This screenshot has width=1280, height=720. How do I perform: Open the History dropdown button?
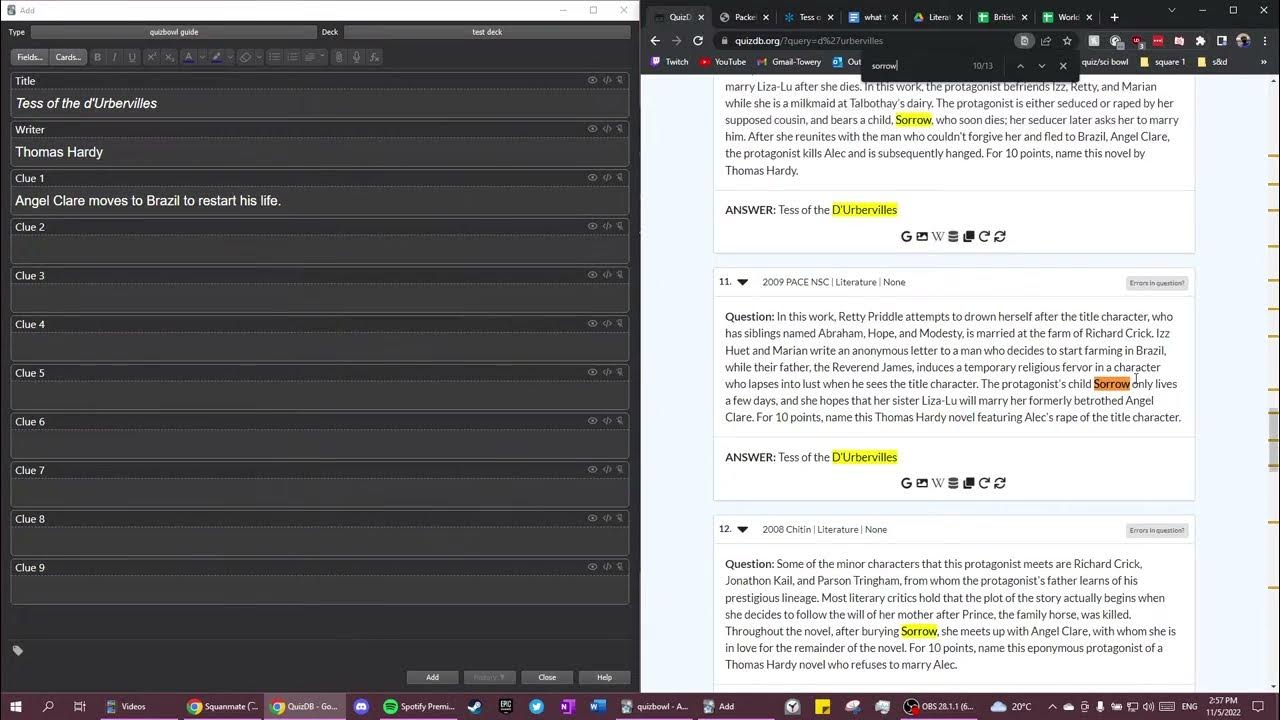coord(490,677)
